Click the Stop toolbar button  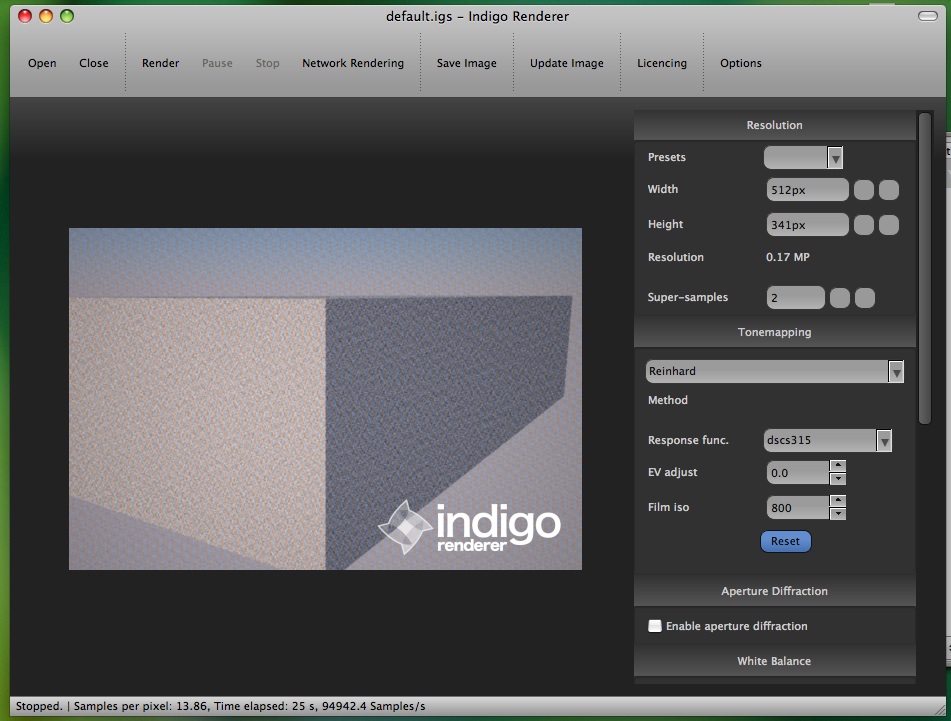267,63
